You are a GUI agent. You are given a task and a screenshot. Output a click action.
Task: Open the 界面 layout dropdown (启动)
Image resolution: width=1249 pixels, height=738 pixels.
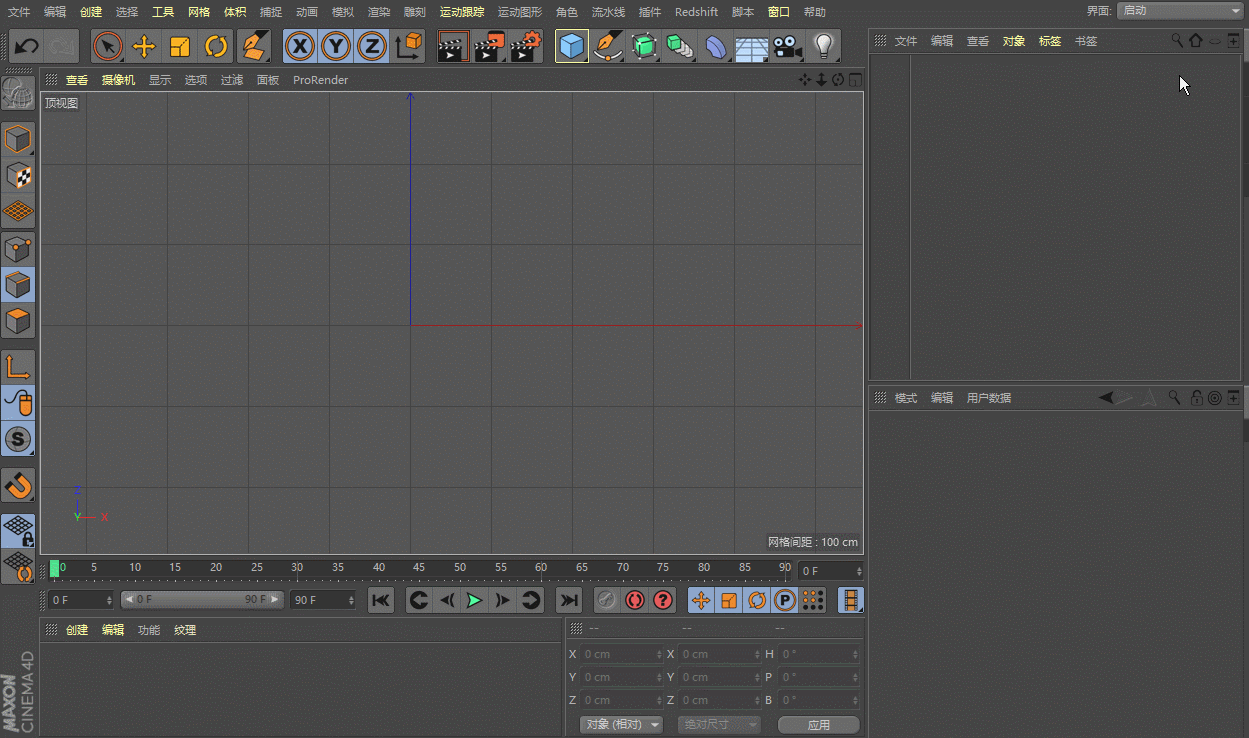(1179, 10)
